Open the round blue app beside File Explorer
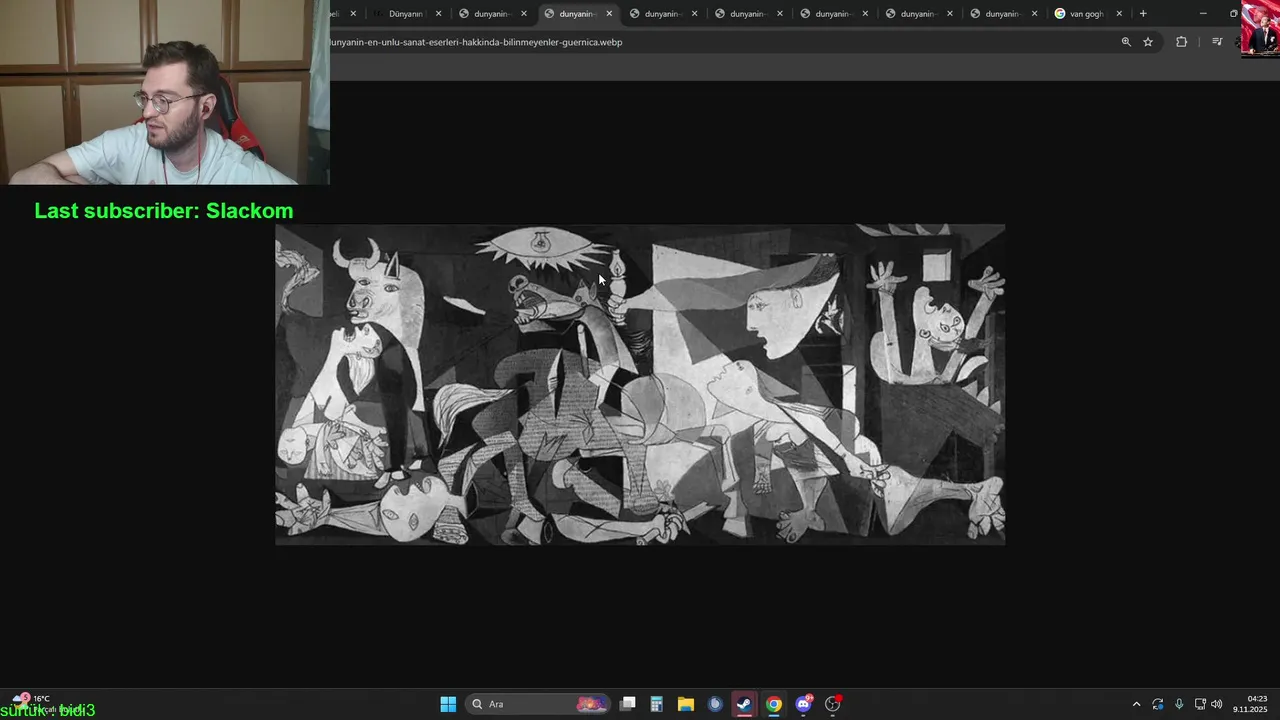The height and width of the screenshot is (720, 1280). (715, 704)
